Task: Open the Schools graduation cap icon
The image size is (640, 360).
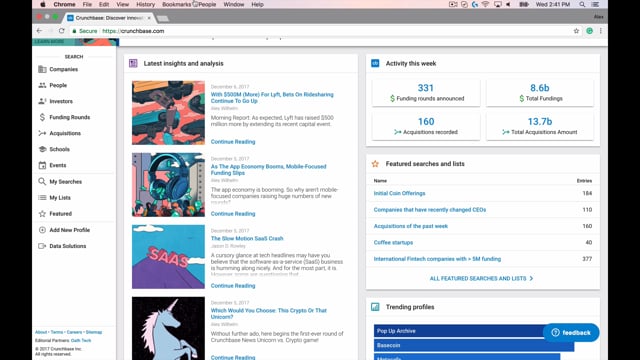Action: click(42, 149)
